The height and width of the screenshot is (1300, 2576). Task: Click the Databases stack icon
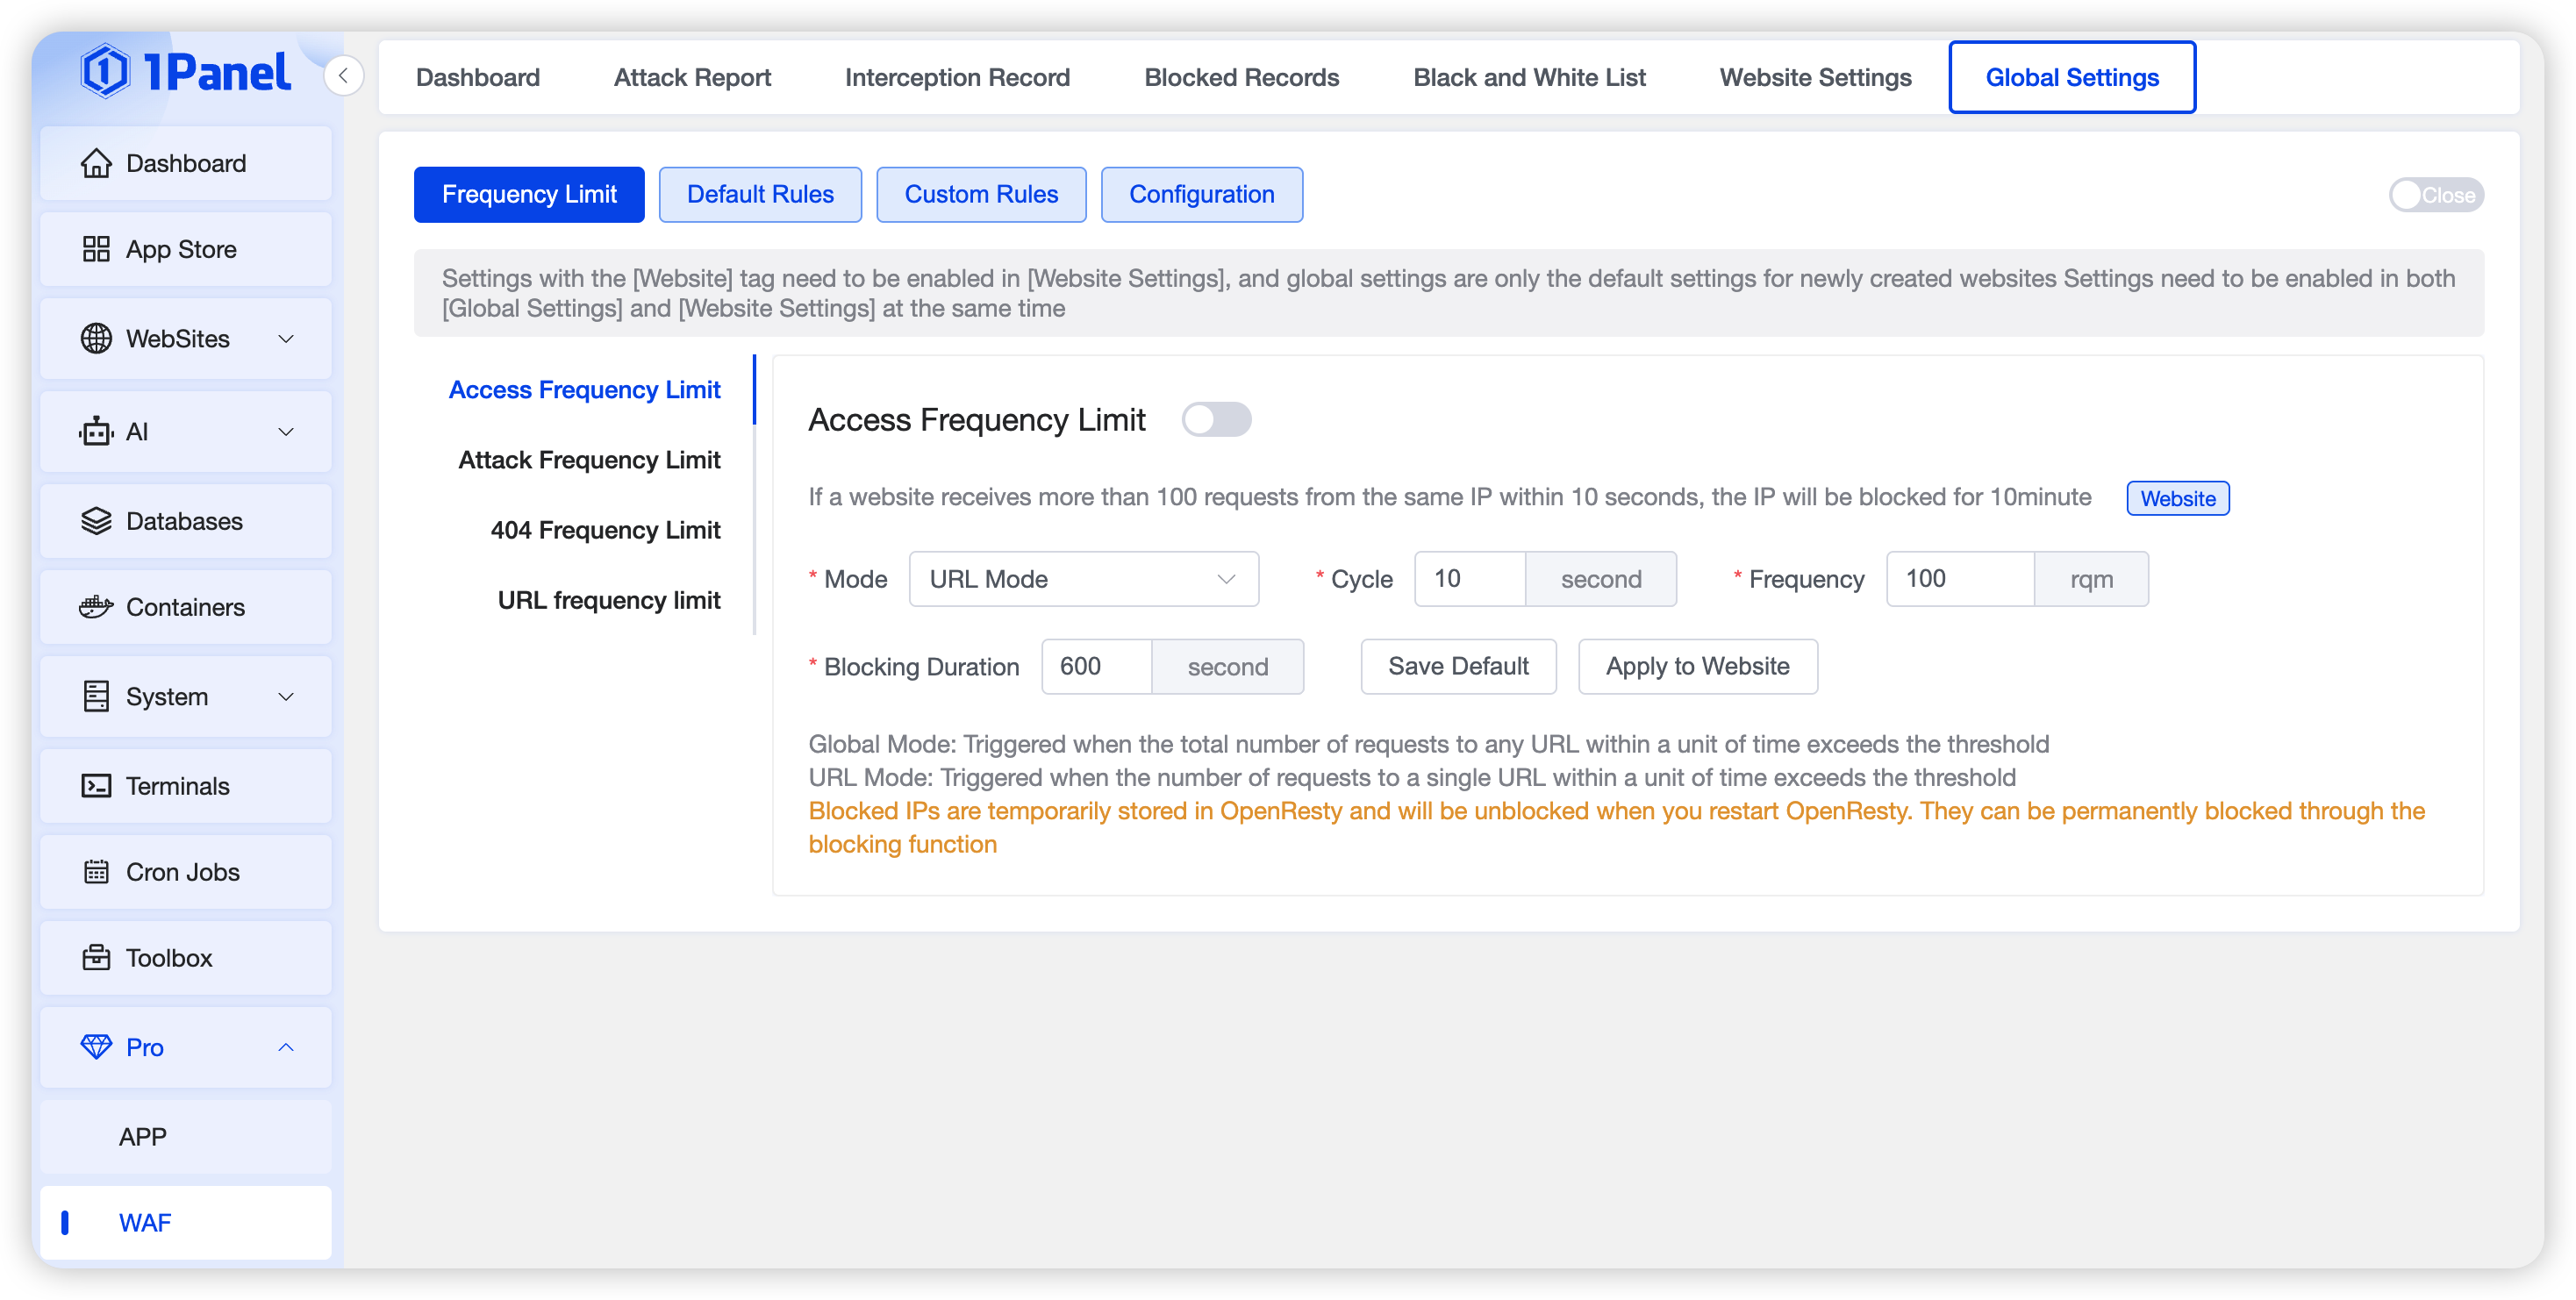pyautogui.click(x=96, y=521)
